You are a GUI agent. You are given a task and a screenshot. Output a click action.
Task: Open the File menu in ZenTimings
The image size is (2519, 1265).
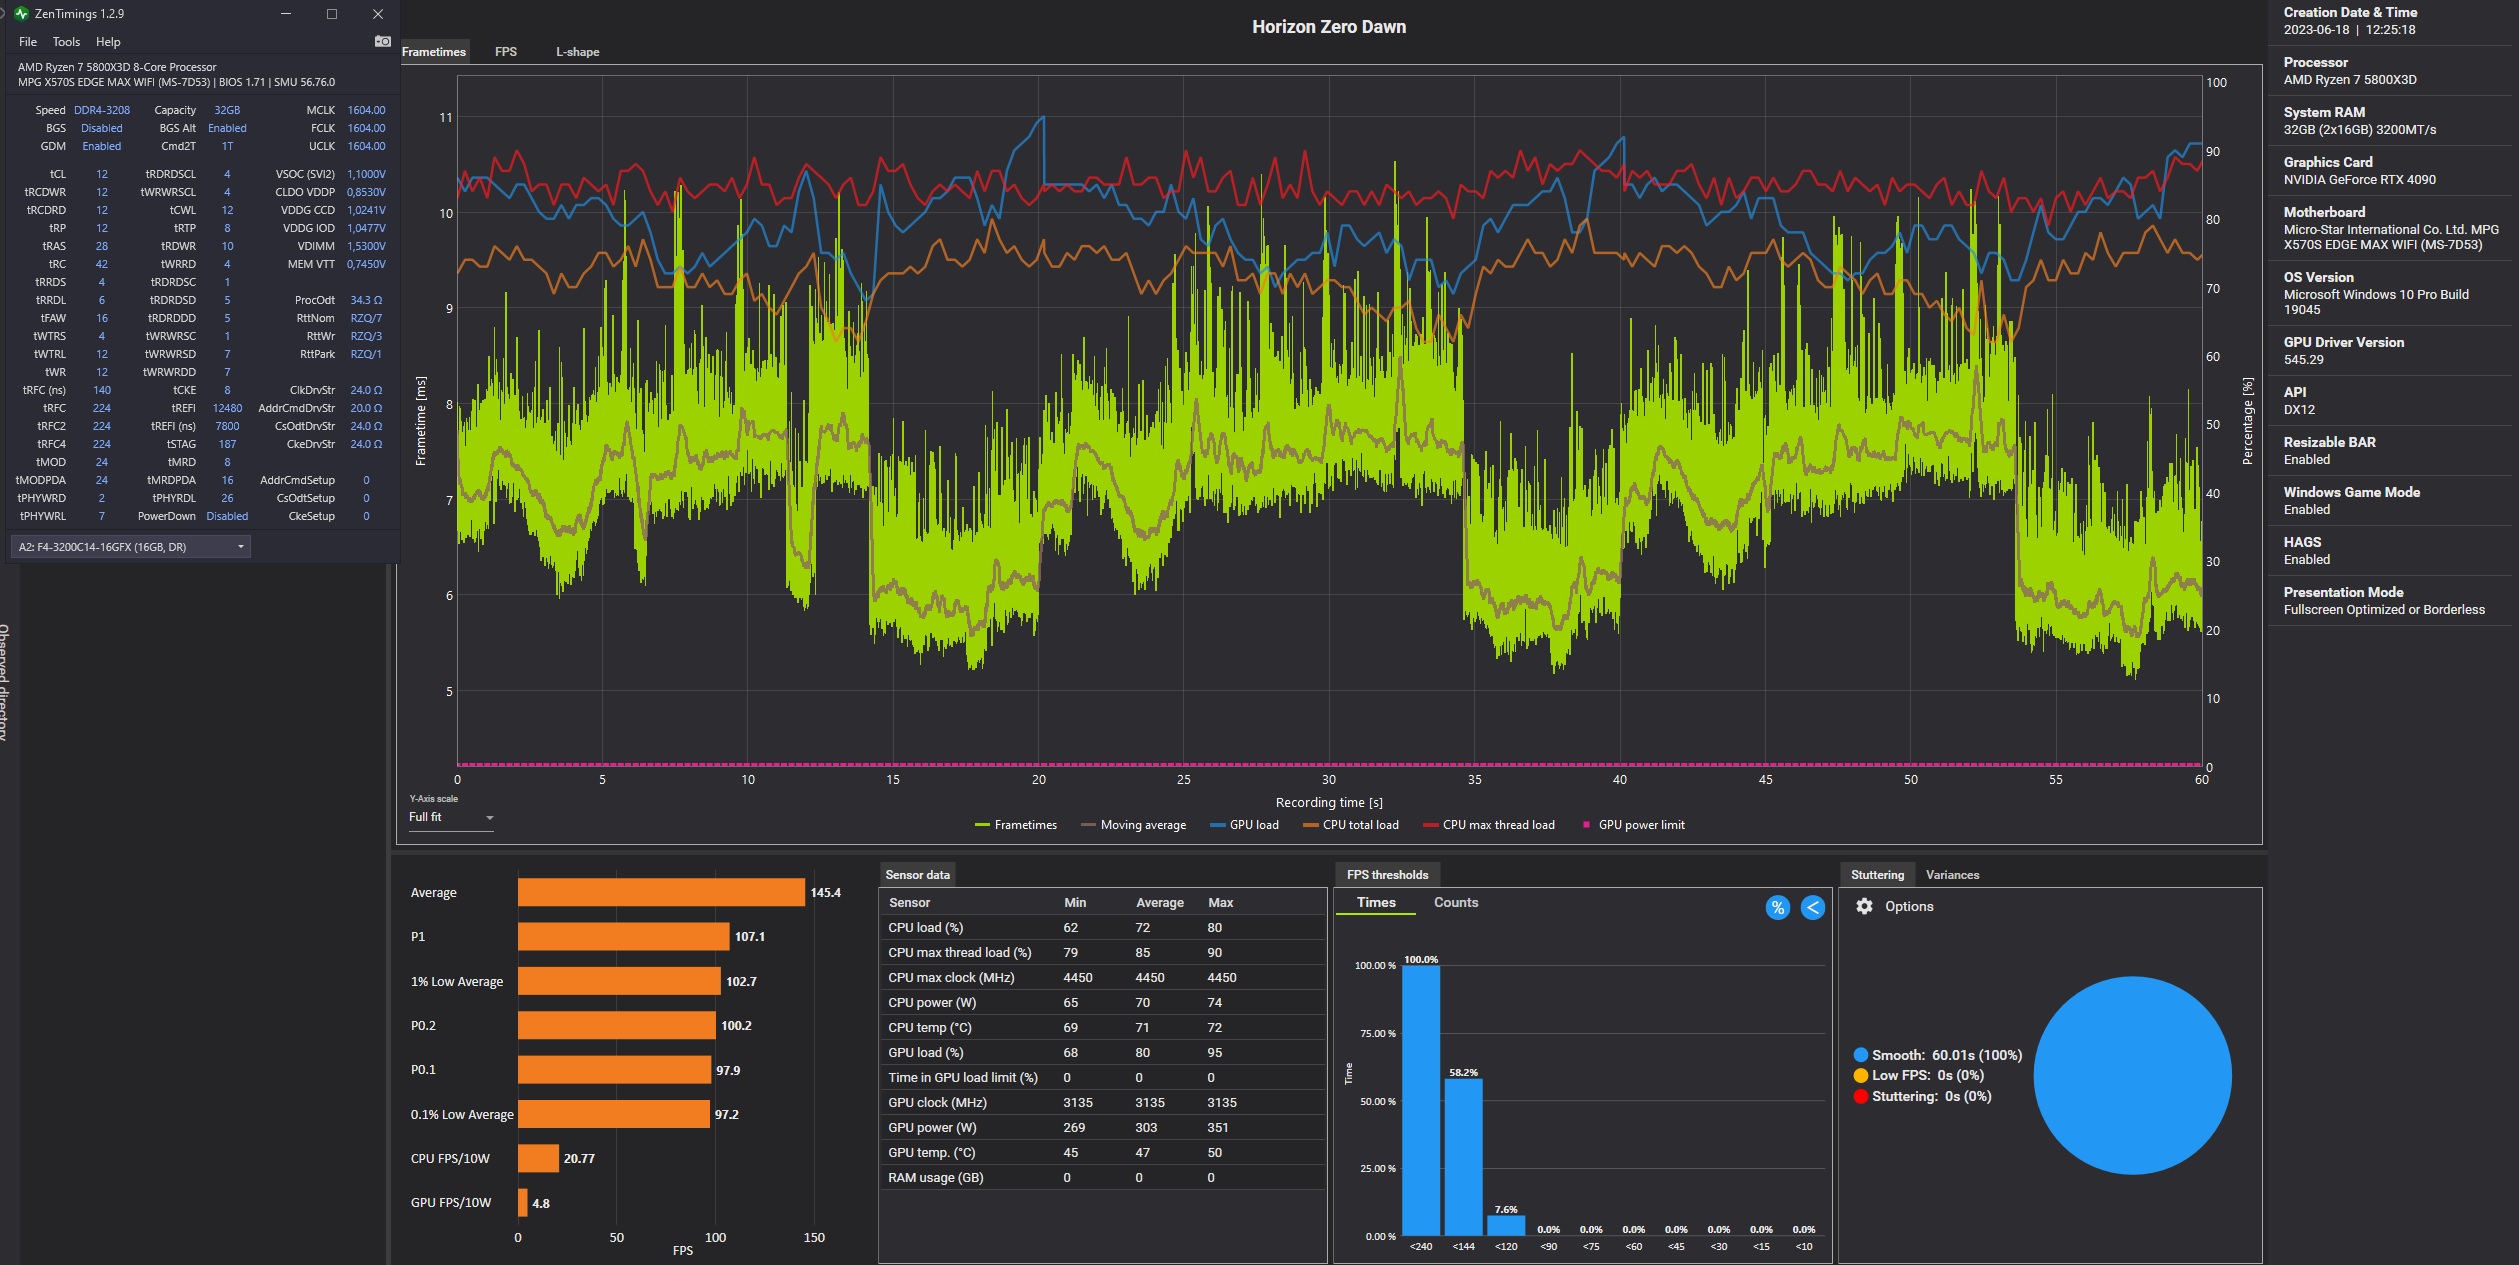[x=28, y=42]
